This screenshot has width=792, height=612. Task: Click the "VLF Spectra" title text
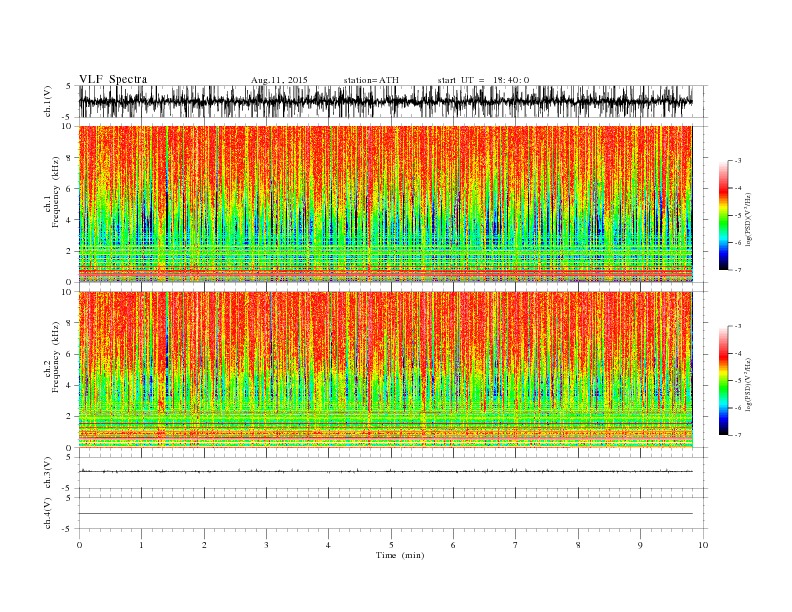pos(113,79)
